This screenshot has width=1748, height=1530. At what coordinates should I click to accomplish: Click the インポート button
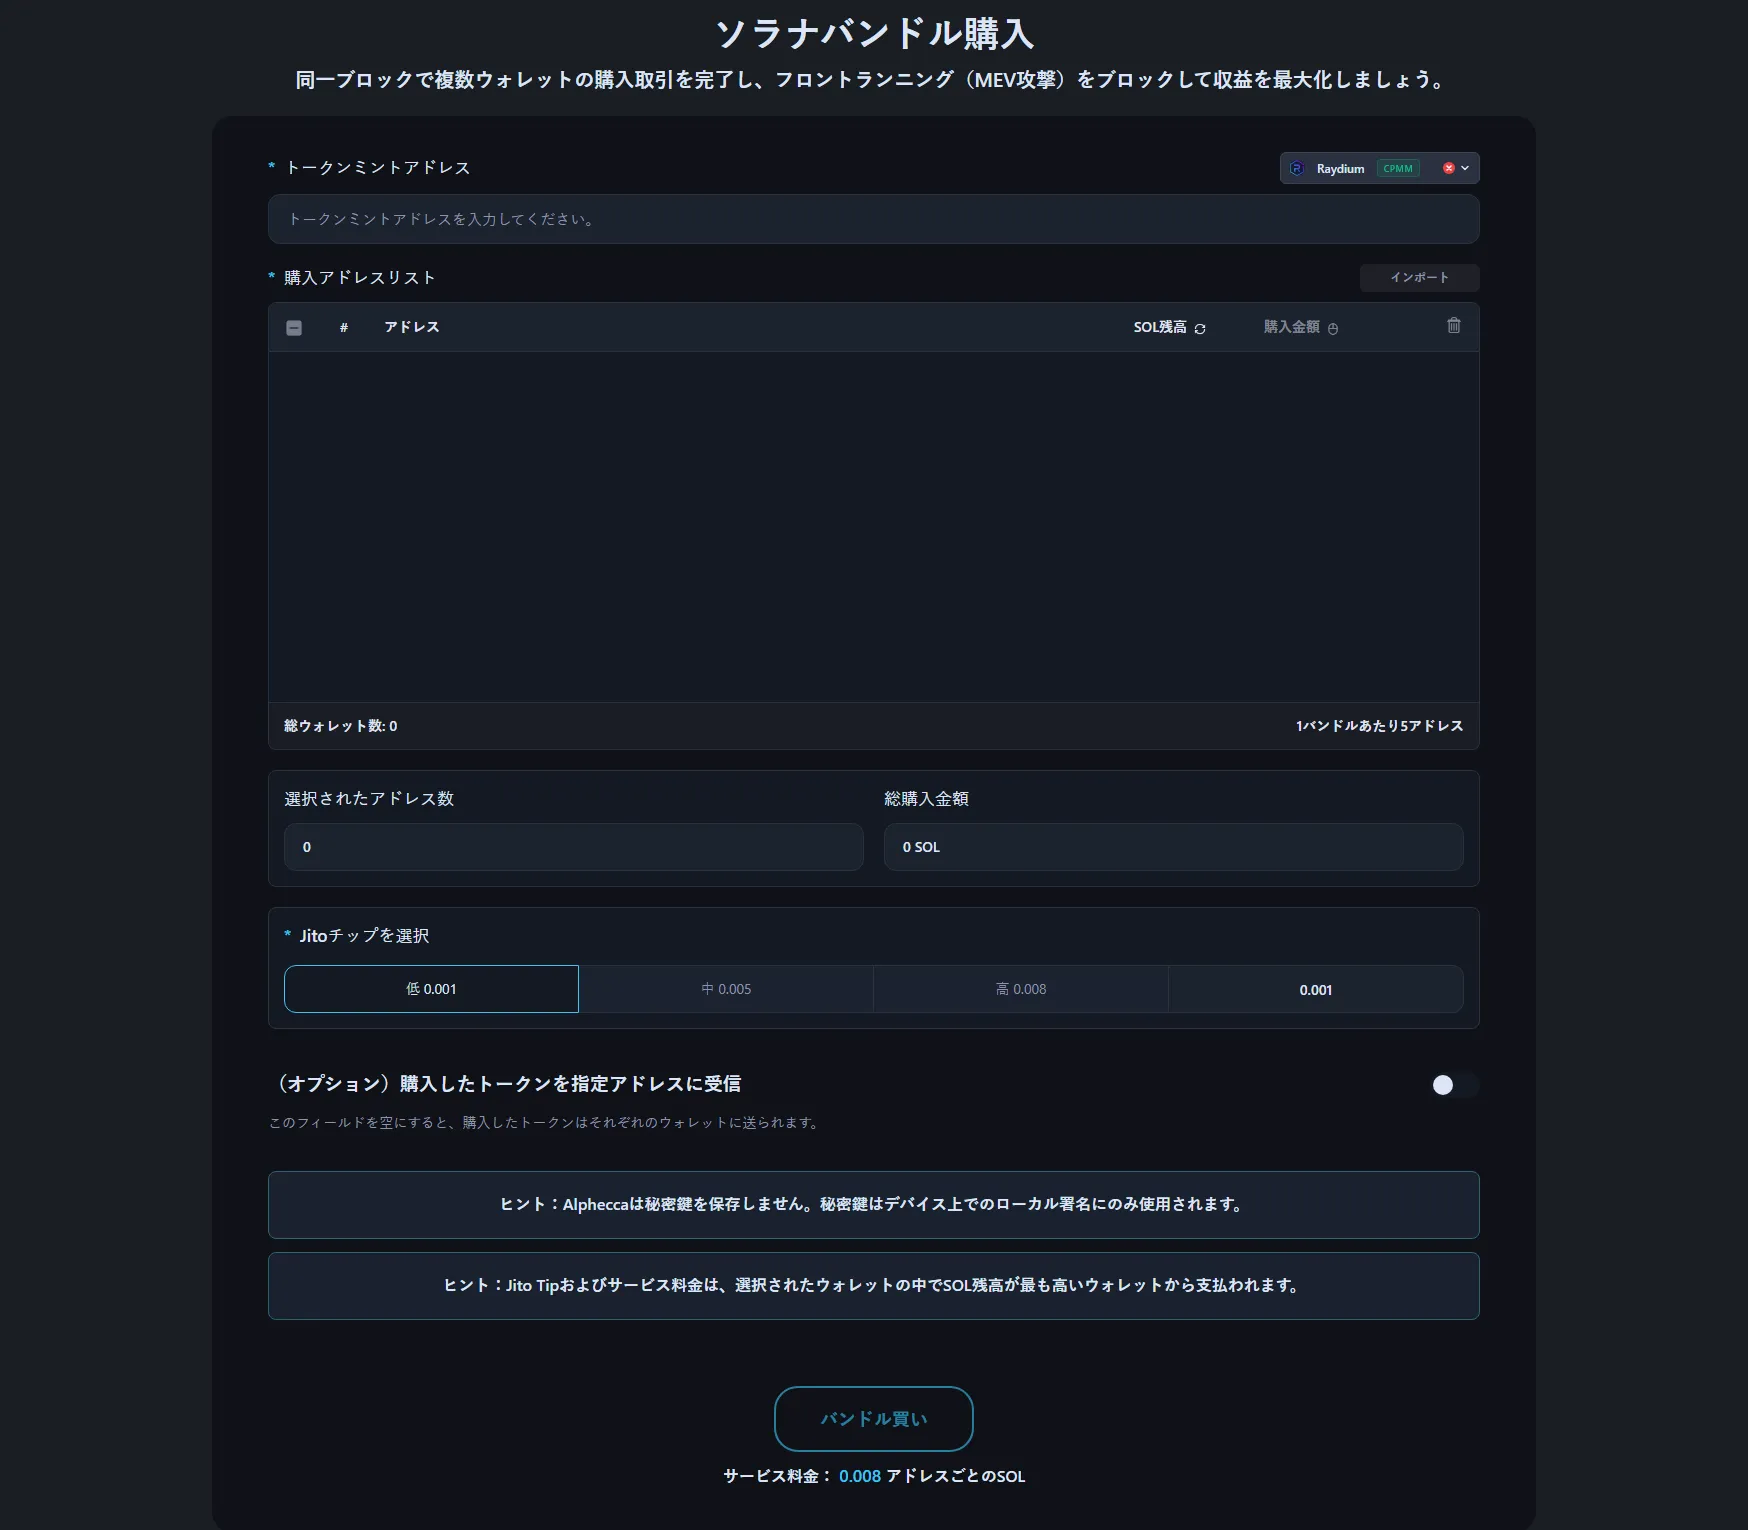coord(1419,278)
